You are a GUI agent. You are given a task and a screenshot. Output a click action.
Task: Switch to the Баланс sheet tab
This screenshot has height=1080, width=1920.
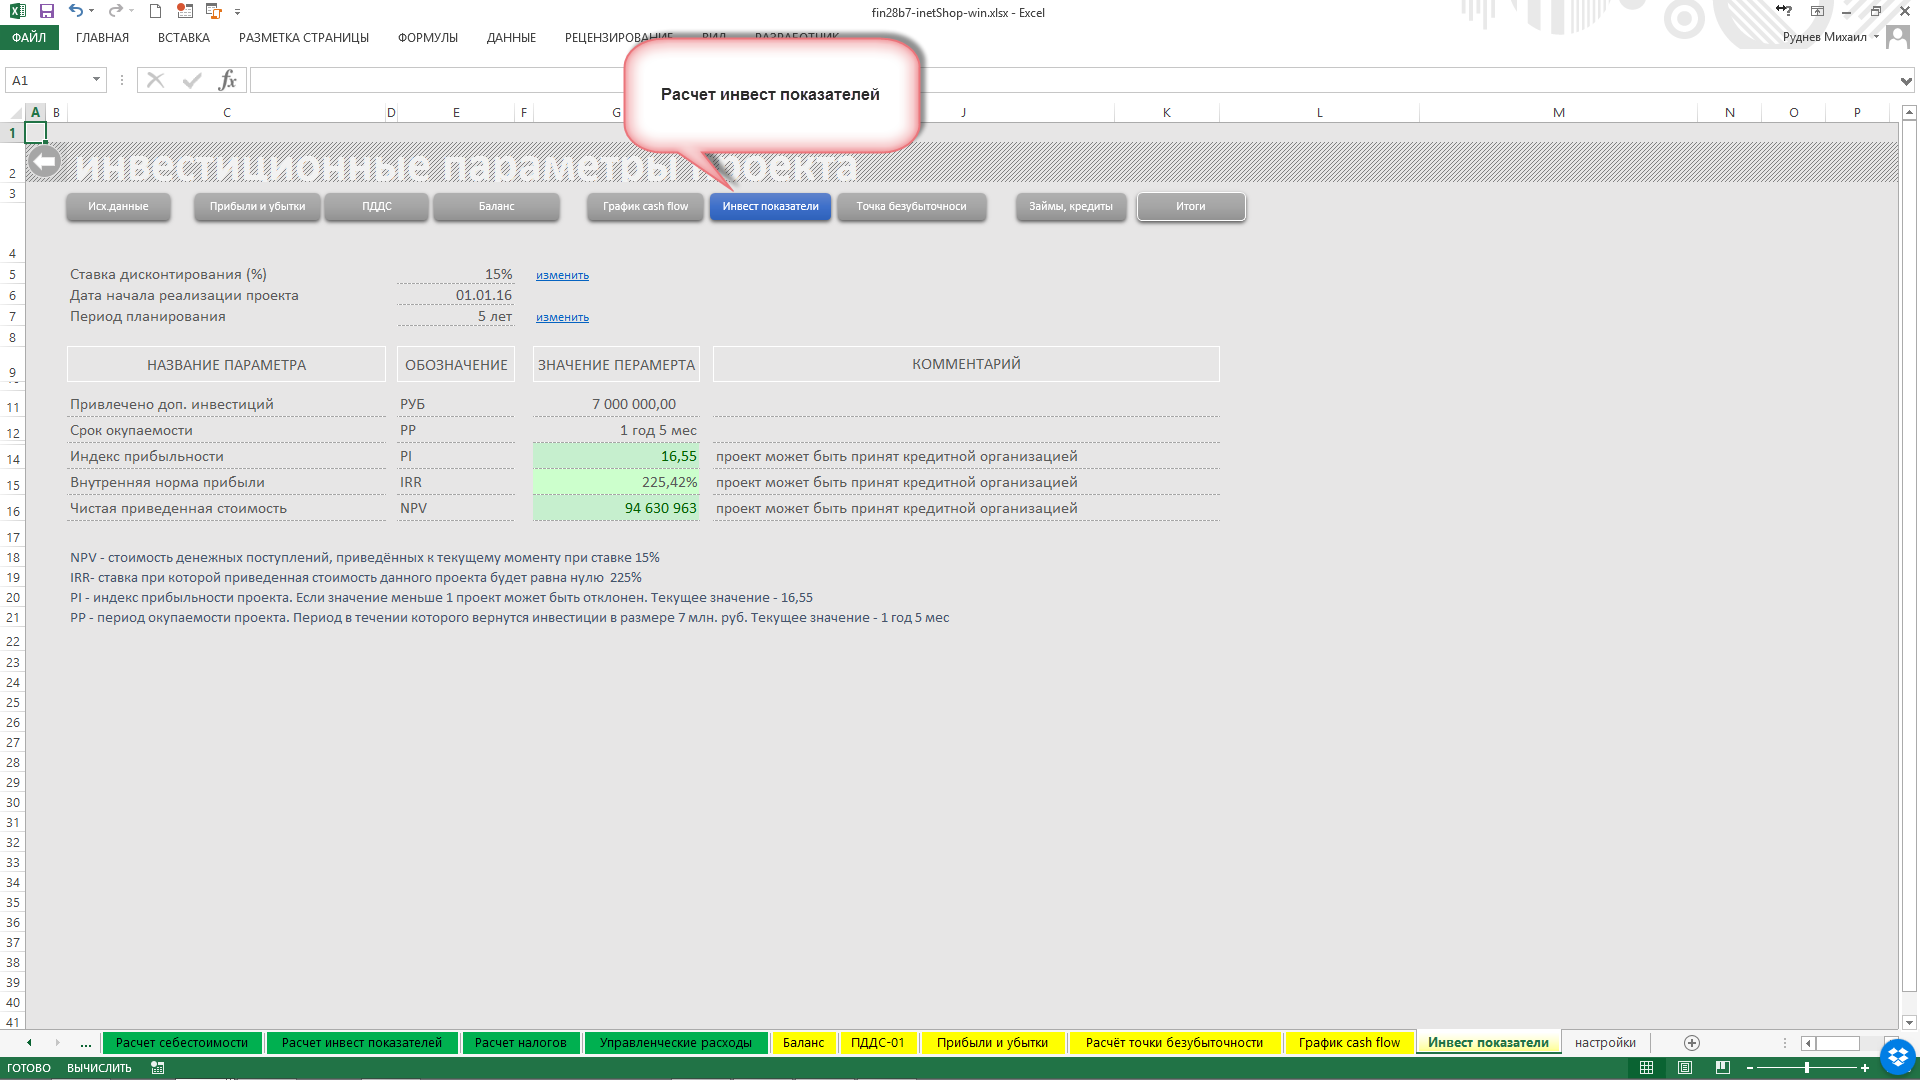pyautogui.click(x=803, y=1042)
